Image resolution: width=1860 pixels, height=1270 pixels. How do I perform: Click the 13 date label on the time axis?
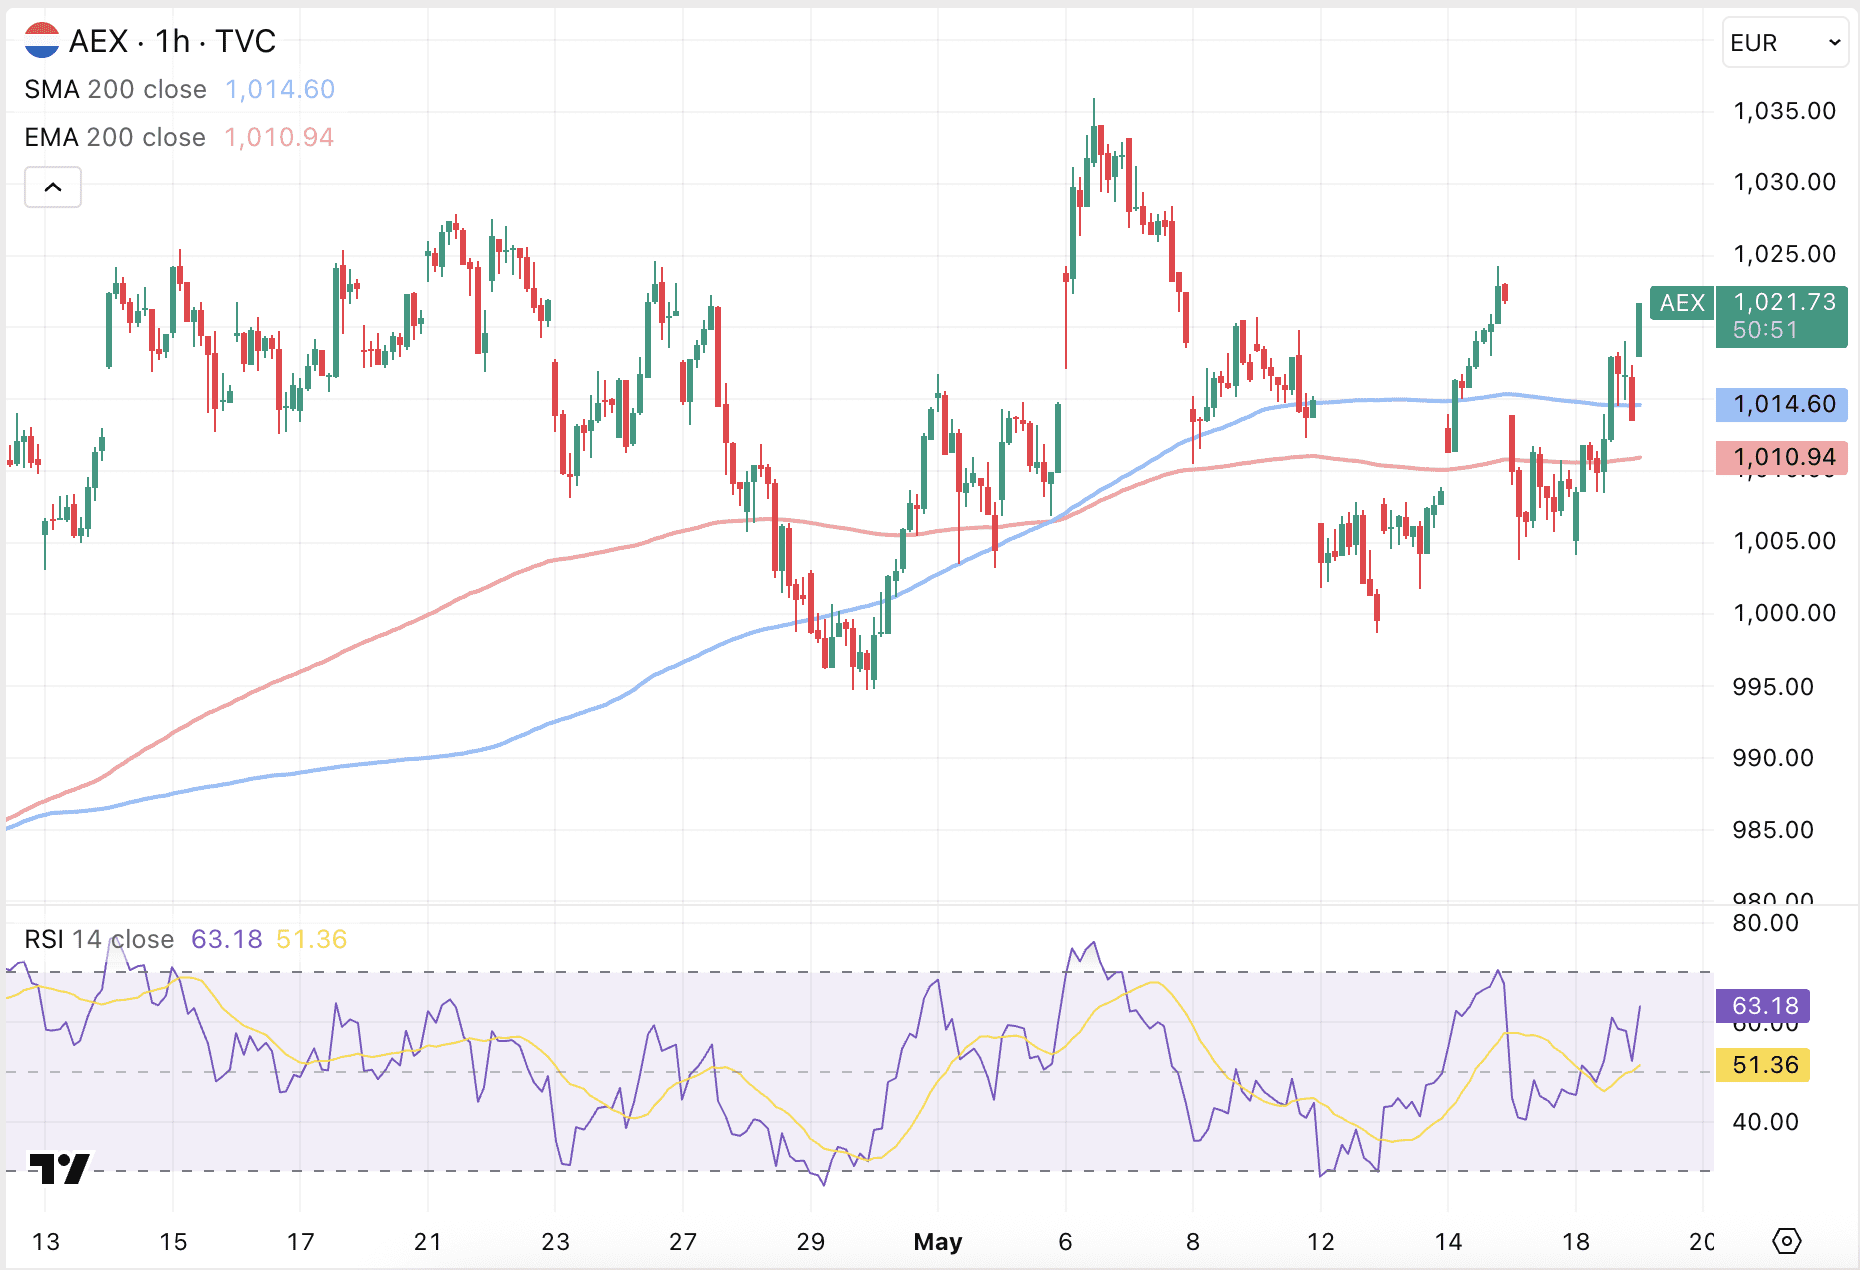(46, 1242)
